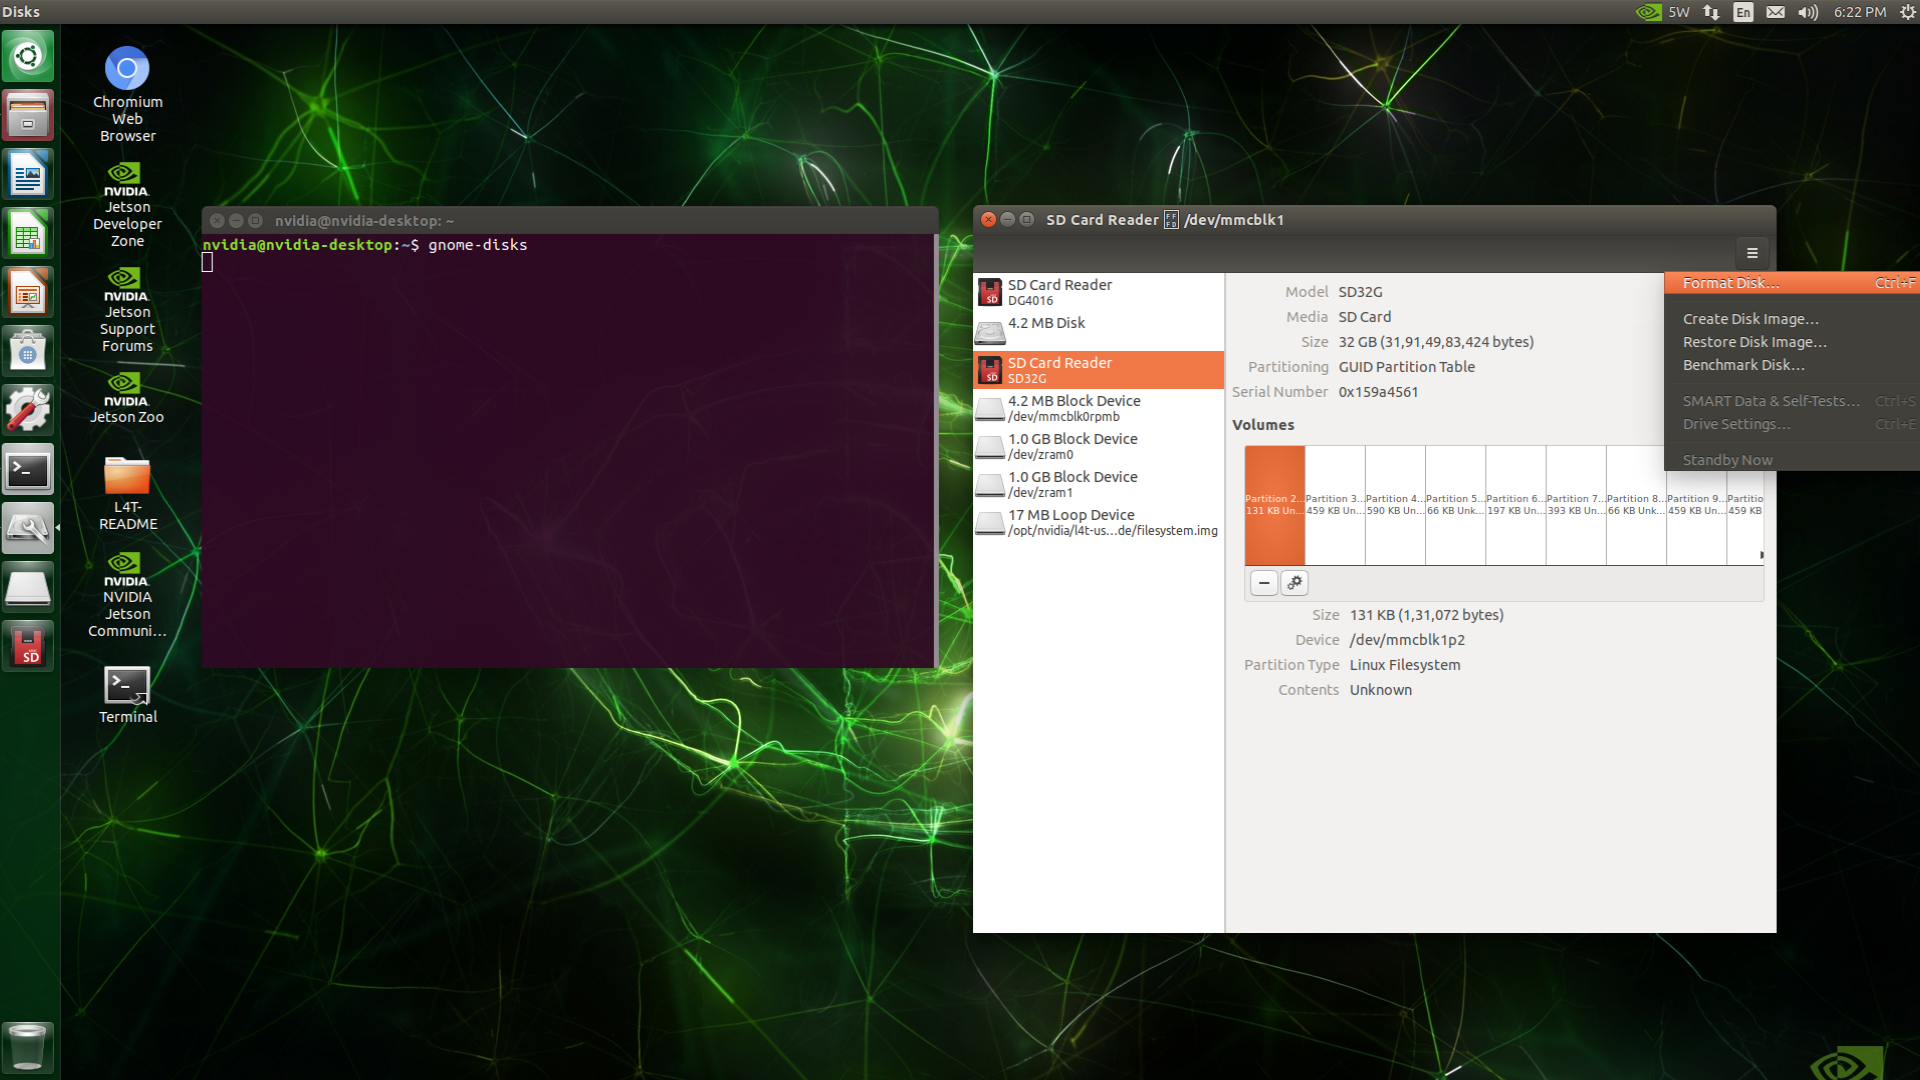Choose Create Disk Image option
This screenshot has height=1080, width=1920.
(x=1750, y=319)
